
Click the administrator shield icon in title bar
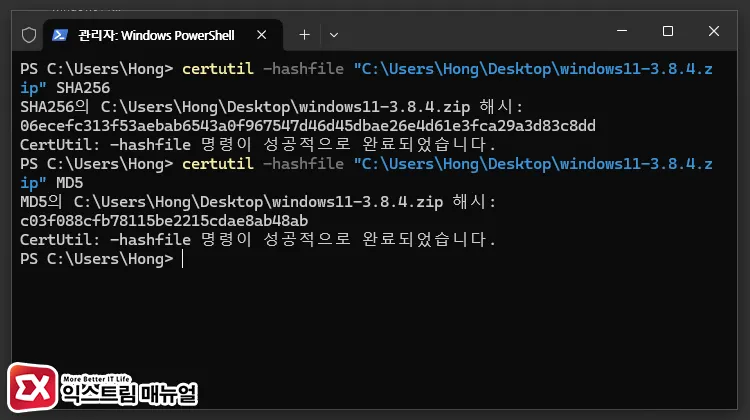29,35
